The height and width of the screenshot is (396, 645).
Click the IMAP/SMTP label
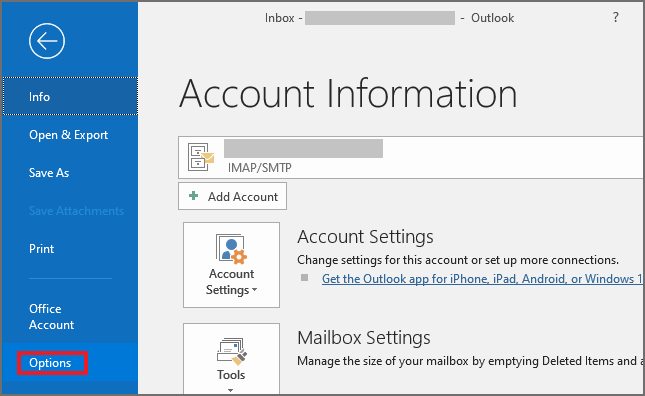pos(260,167)
